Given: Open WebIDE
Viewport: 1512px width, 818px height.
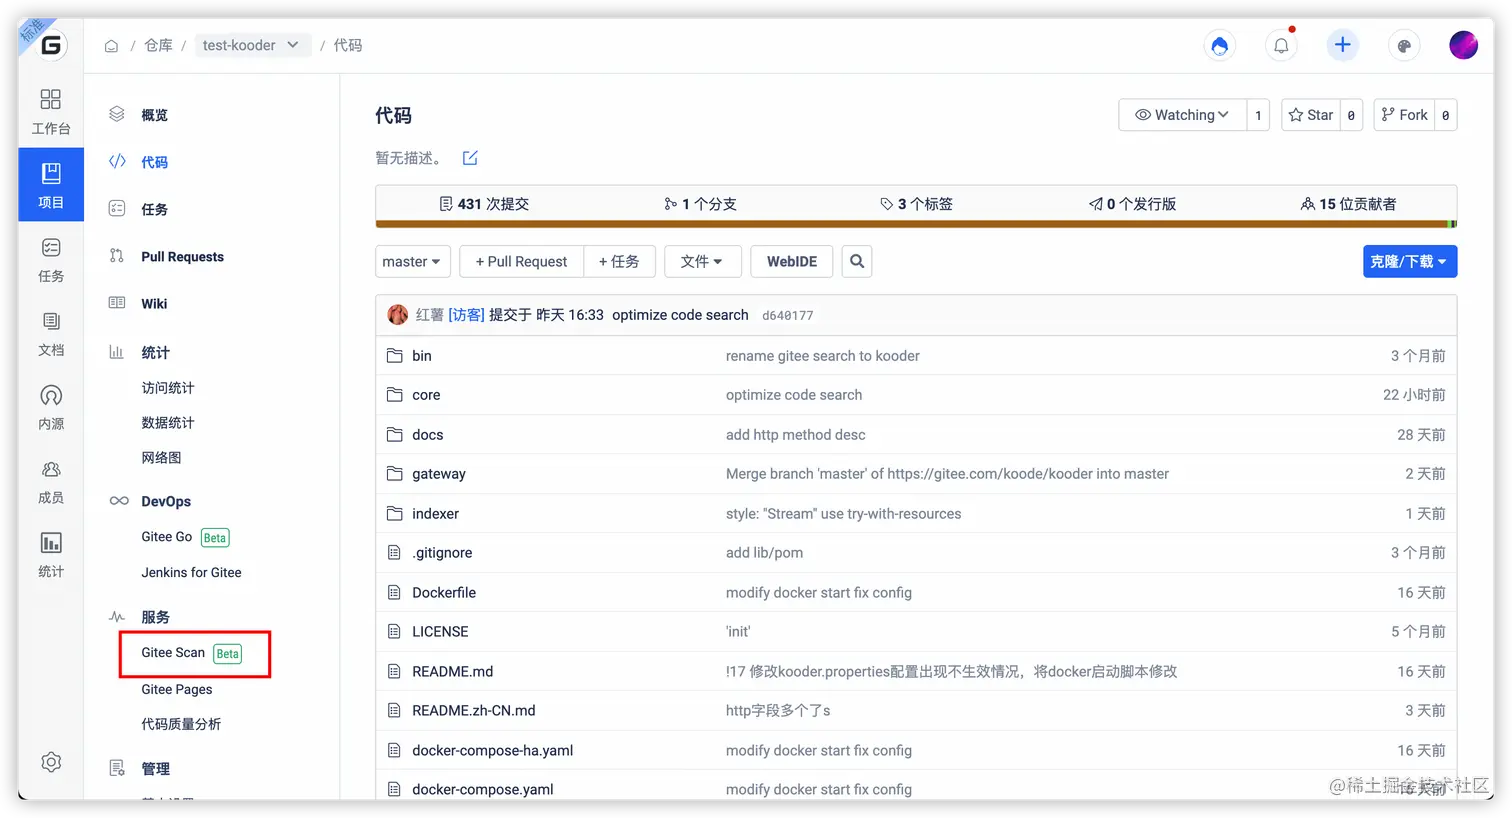Looking at the screenshot, I should (792, 261).
